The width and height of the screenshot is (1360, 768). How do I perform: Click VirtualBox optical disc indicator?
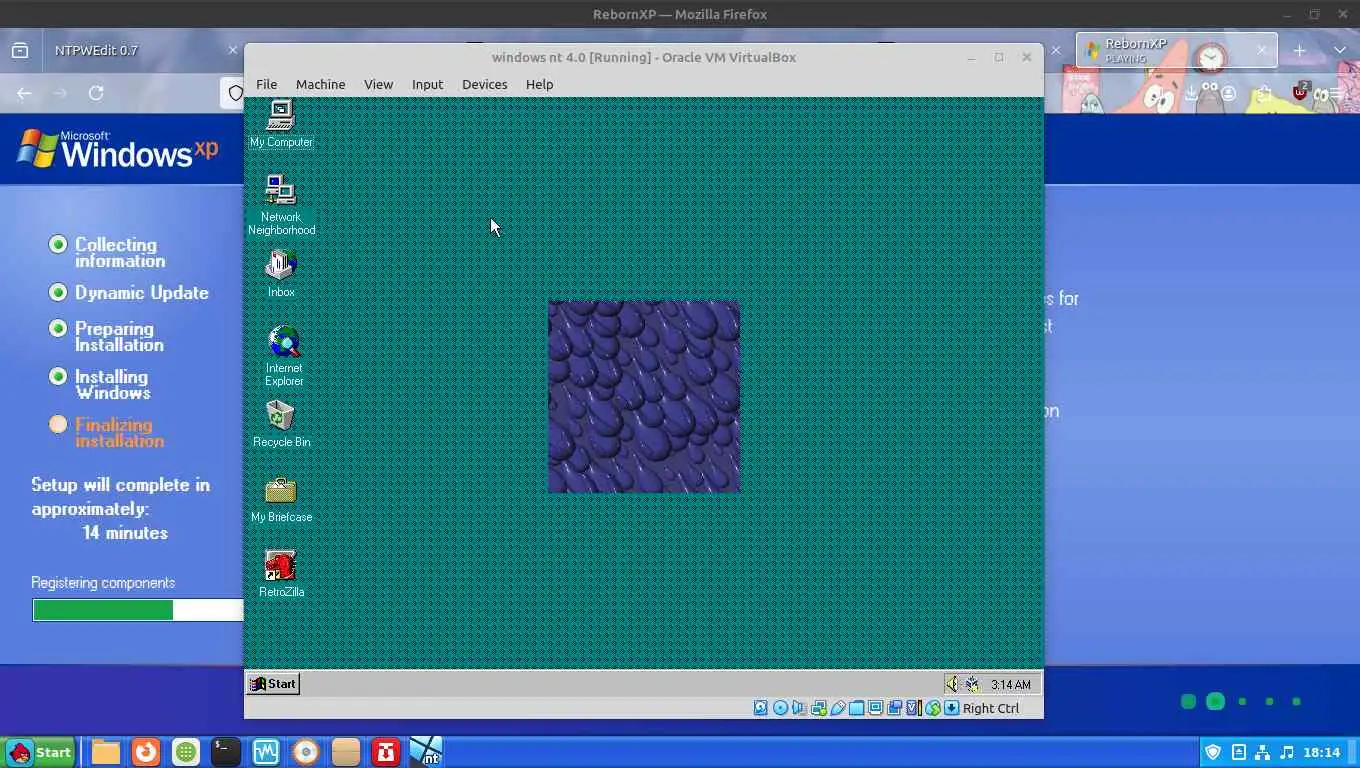point(780,708)
